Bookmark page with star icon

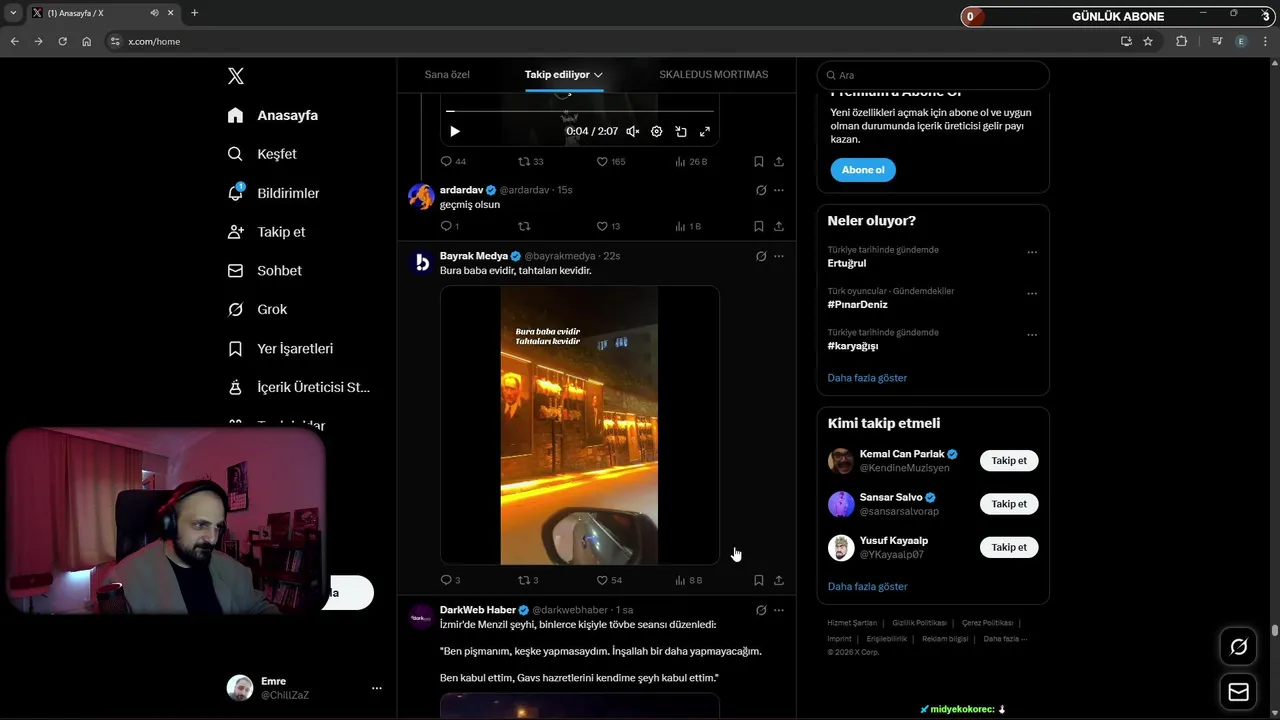1148,41
